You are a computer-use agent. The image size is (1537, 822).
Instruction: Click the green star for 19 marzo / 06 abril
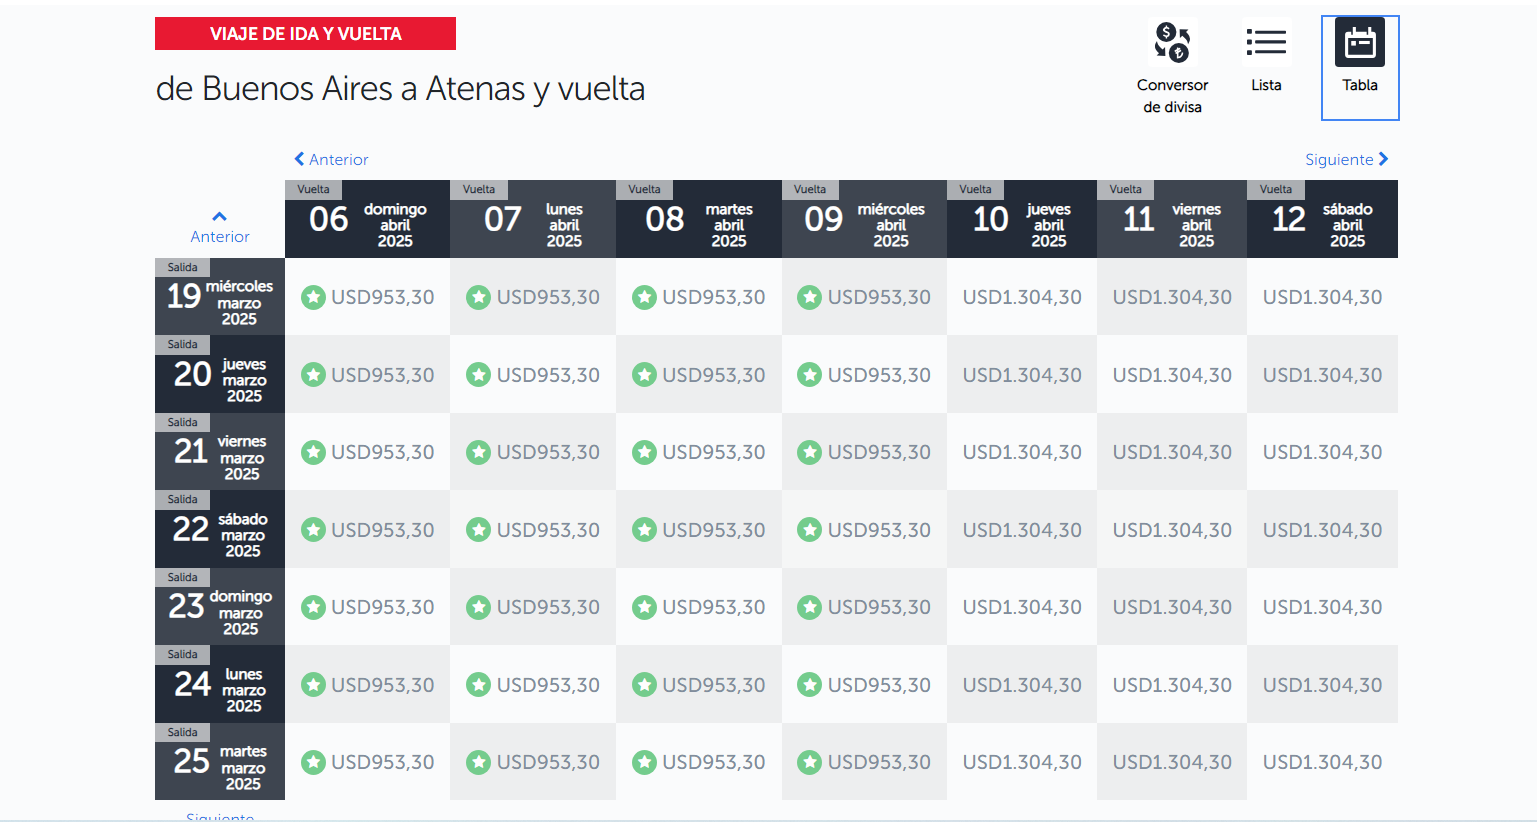click(314, 297)
